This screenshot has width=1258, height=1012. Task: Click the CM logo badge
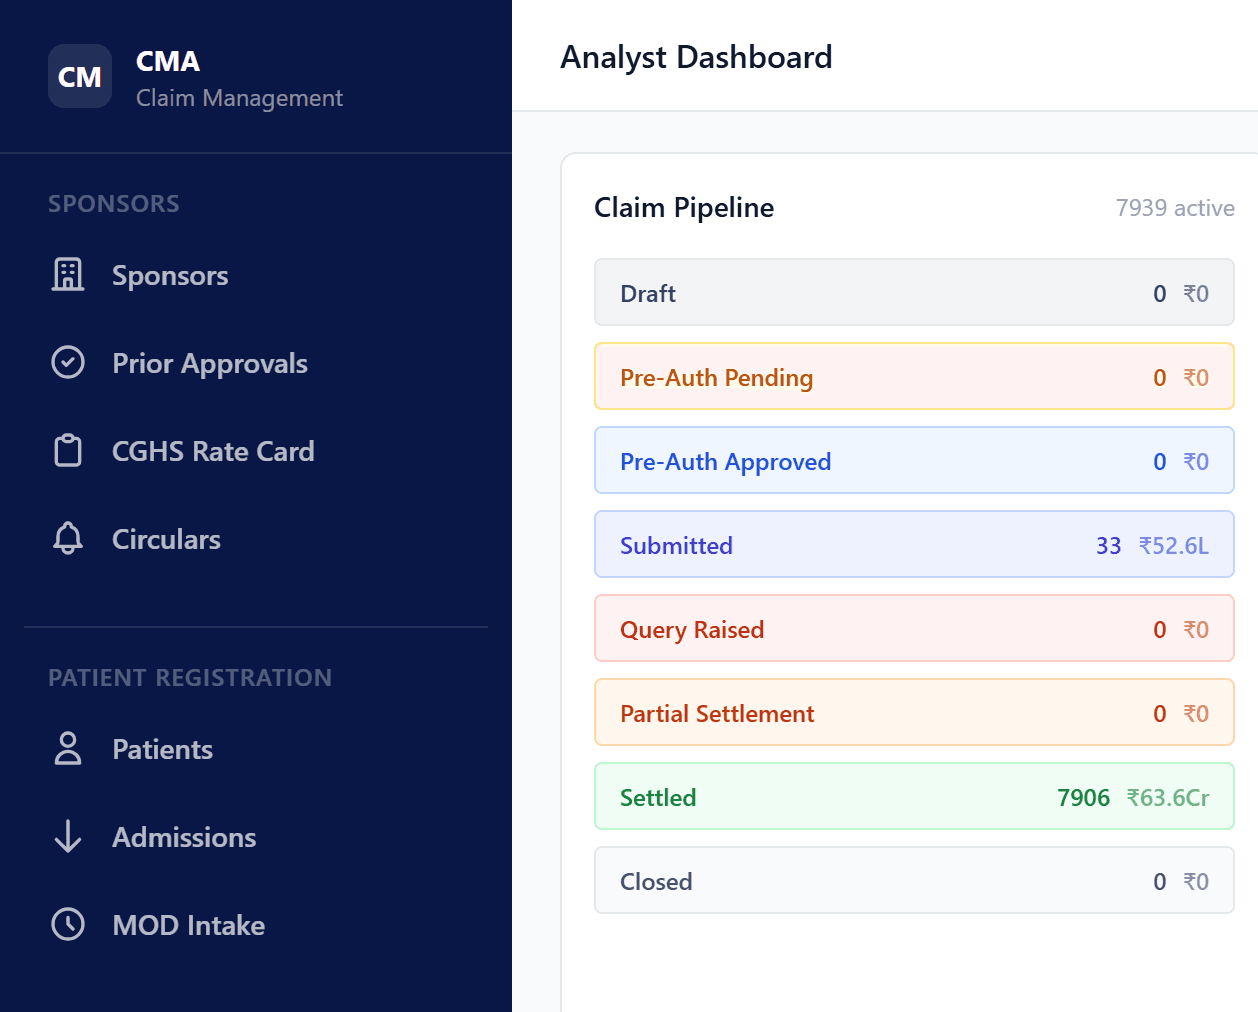pyautogui.click(x=80, y=76)
